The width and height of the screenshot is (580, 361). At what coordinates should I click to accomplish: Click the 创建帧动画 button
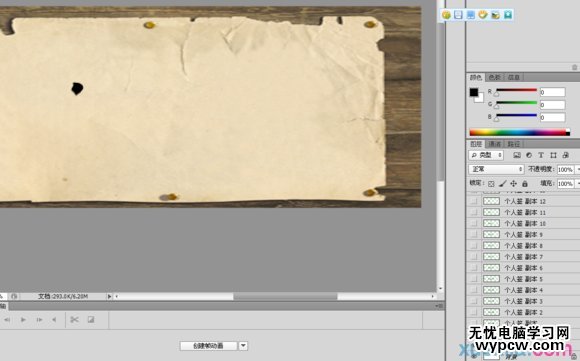coord(208,346)
